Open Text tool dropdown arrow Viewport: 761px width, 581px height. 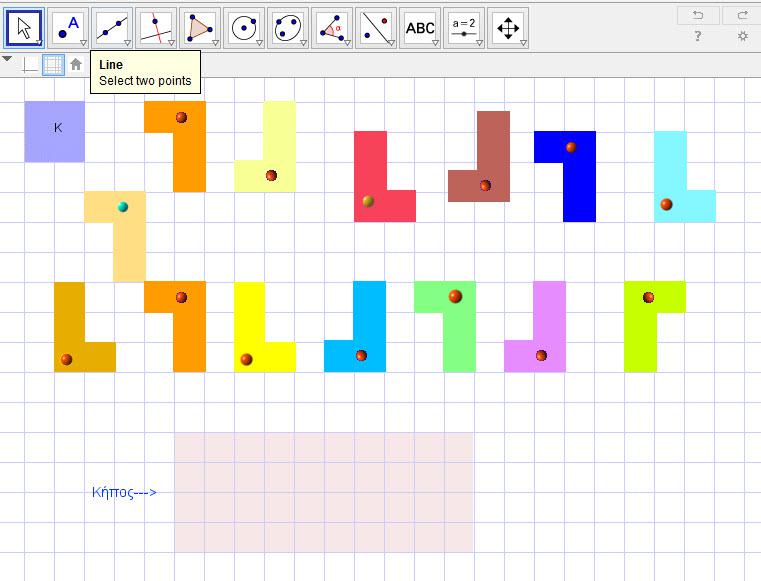coord(435,43)
